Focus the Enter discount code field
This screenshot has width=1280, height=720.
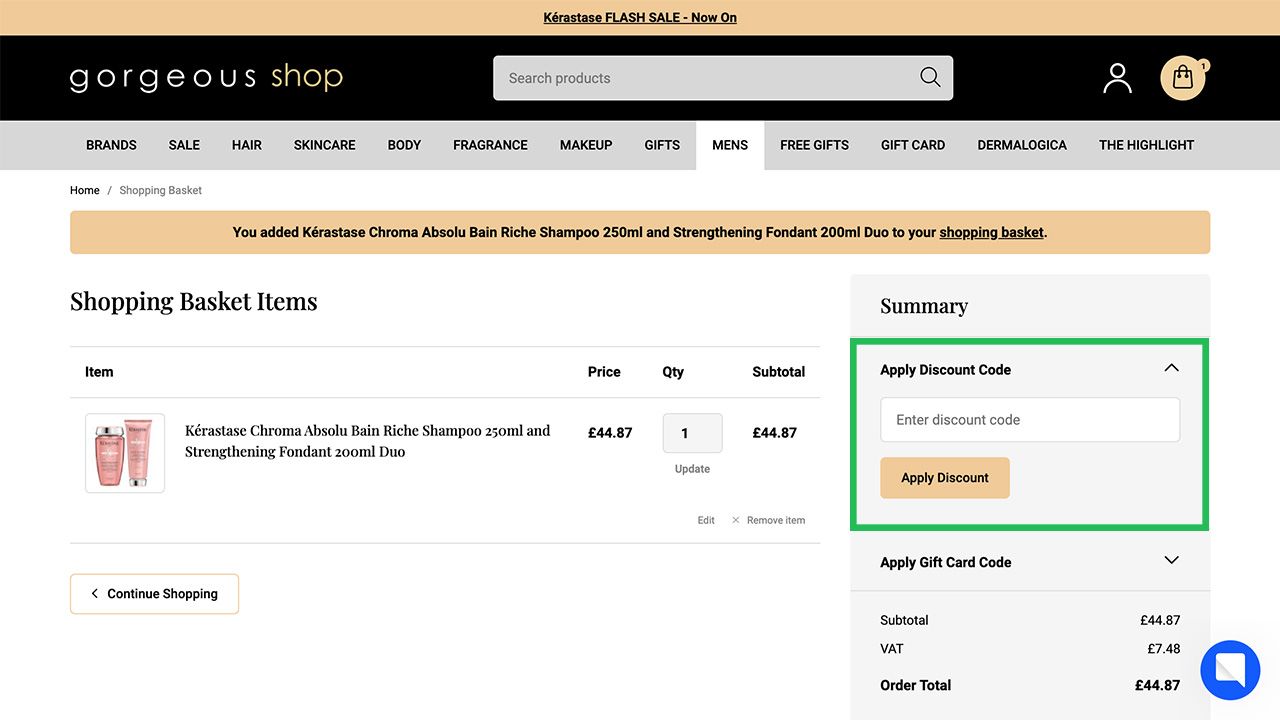1030,420
